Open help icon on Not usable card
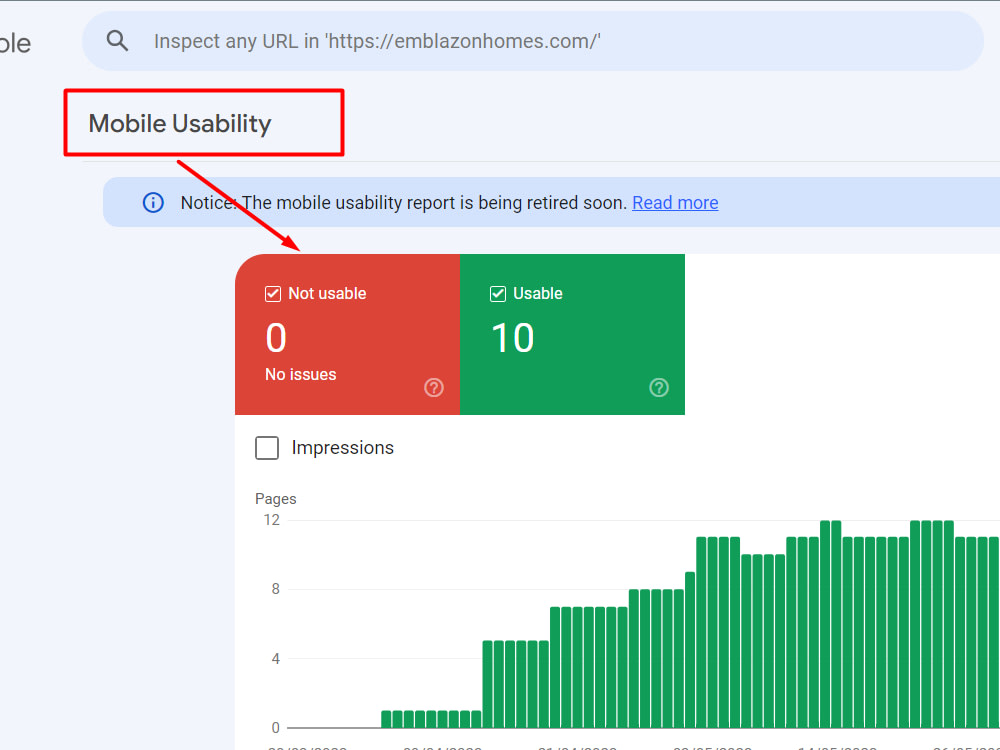The width and height of the screenshot is (1000, 750). tap(434, 387)
